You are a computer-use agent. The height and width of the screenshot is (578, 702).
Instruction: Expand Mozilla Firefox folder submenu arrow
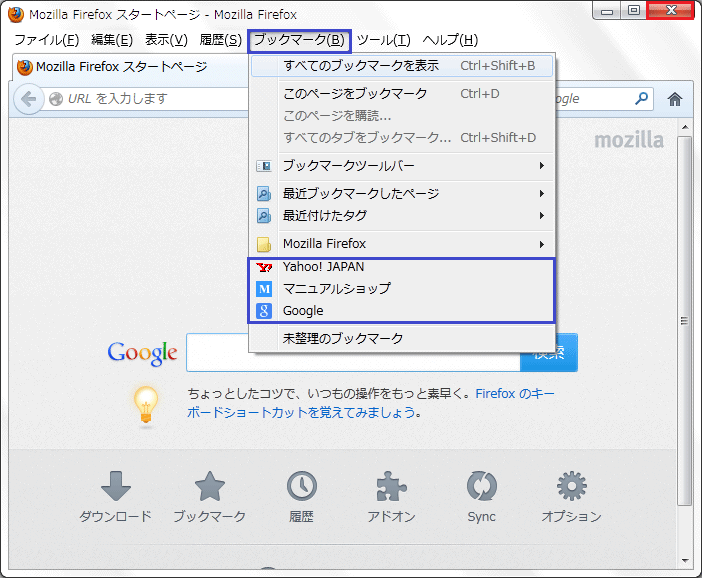point(542,244)
